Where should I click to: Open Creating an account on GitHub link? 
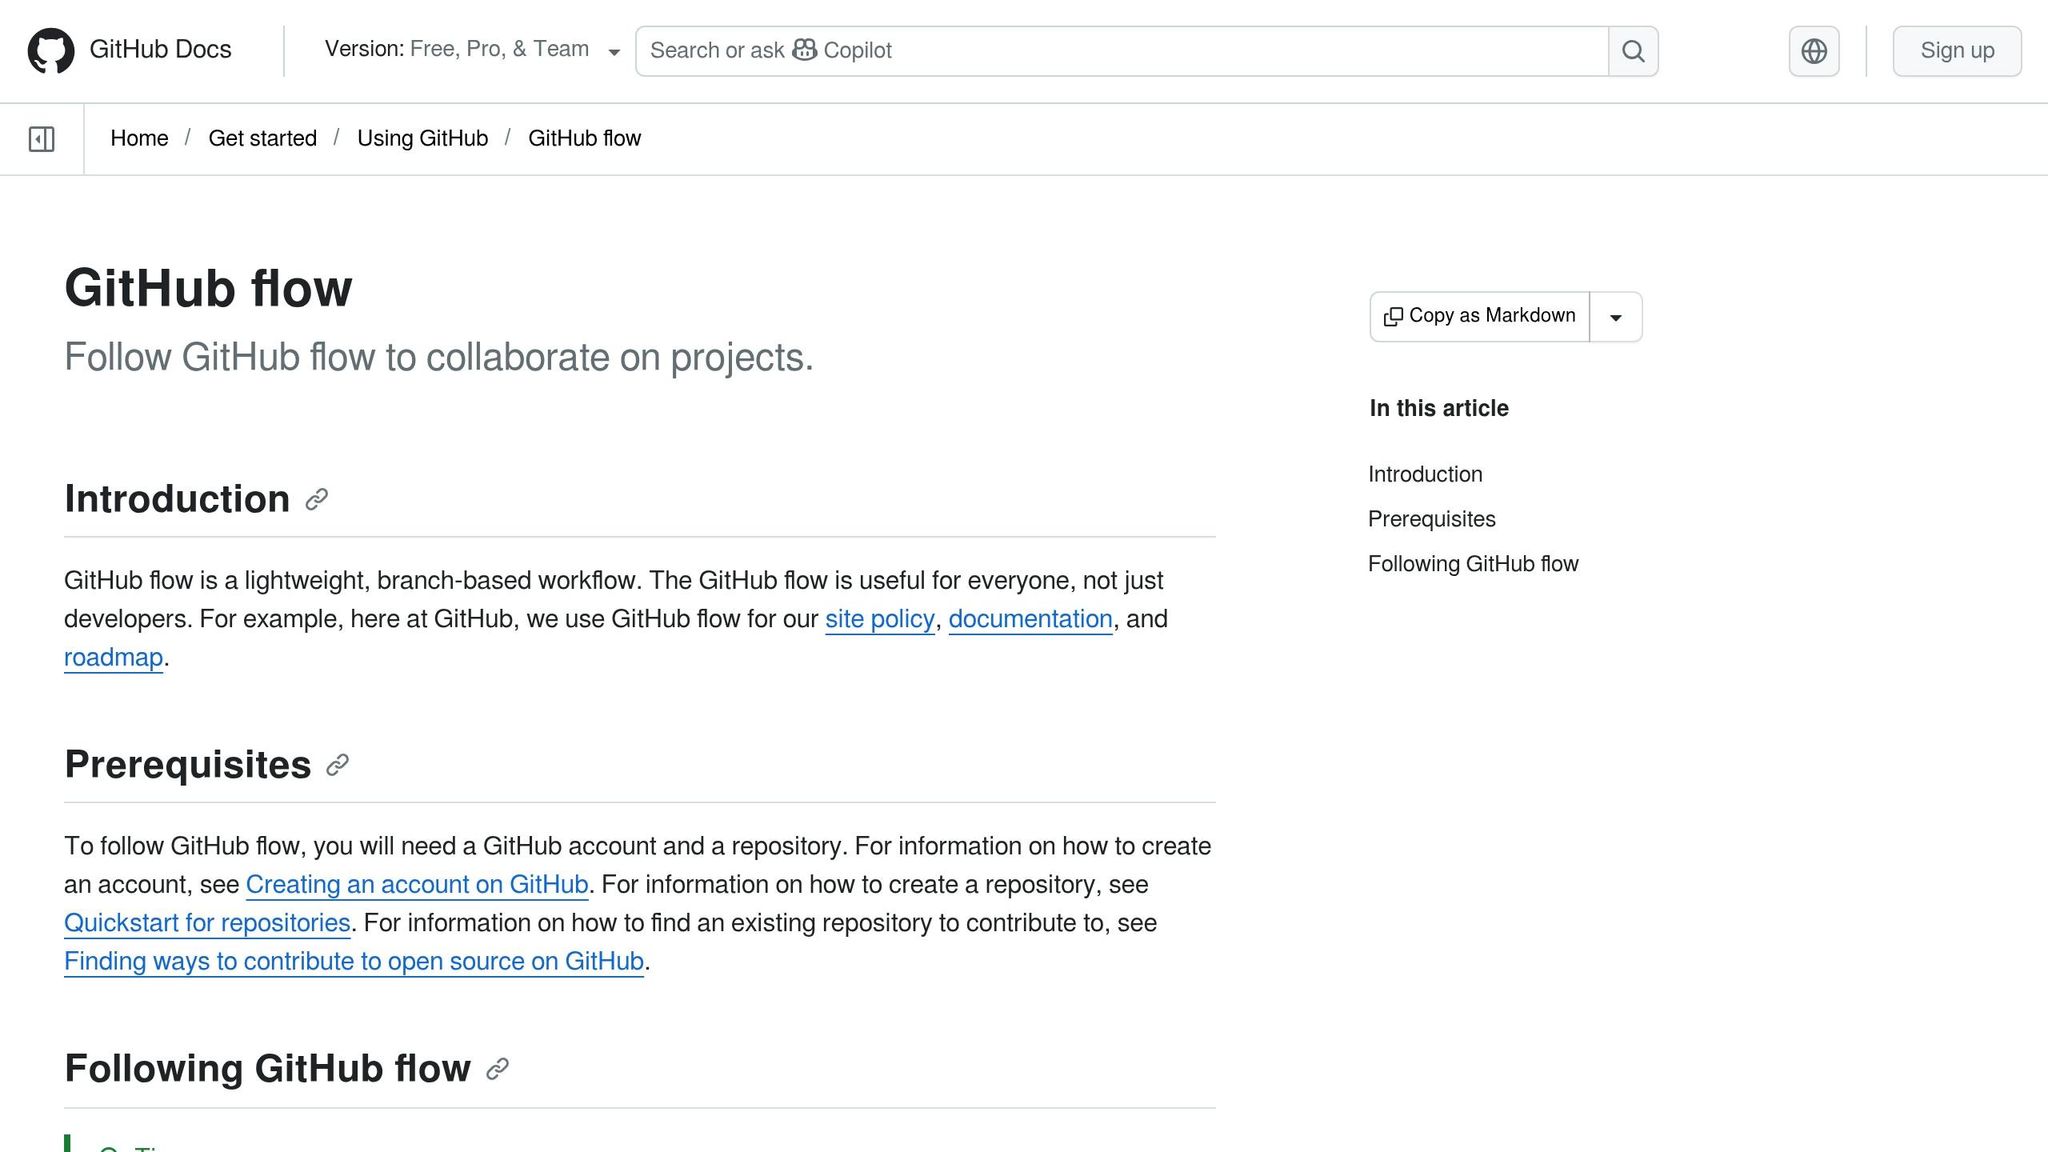pos(417,885)
